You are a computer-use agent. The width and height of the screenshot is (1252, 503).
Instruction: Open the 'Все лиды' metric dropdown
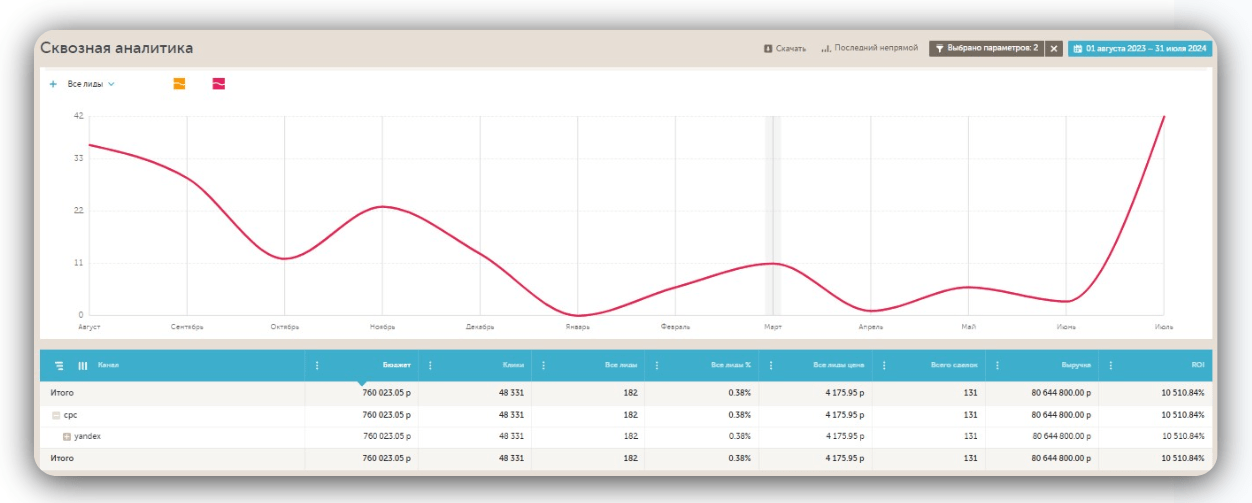pyautogui.click(x=91, y=84)
